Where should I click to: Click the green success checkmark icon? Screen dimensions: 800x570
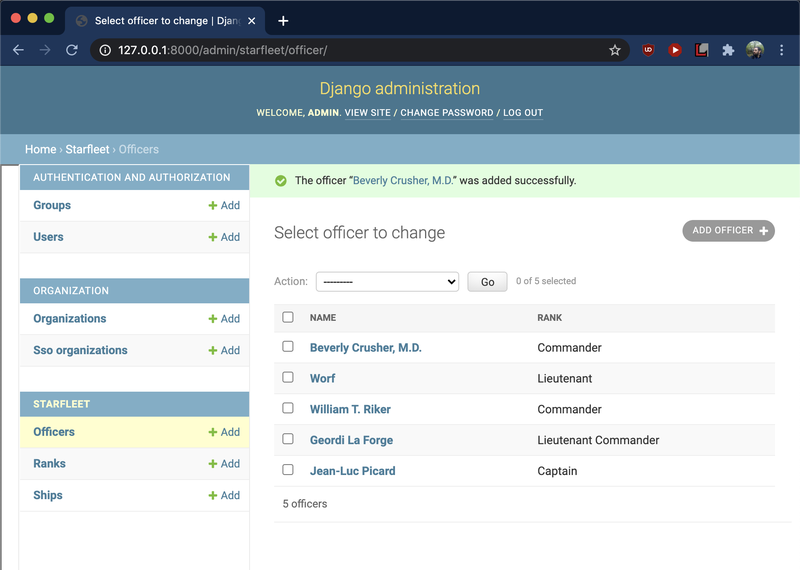[281, 181]
